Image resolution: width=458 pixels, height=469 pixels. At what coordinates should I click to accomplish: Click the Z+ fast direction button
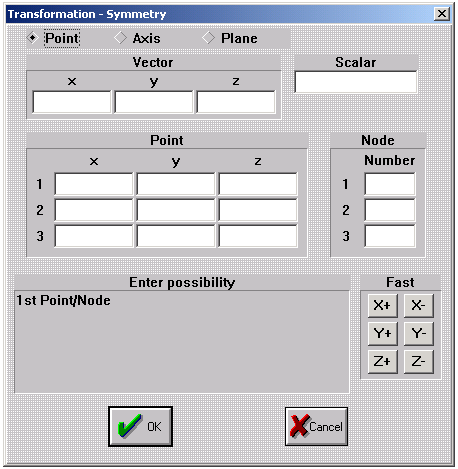(383, 361)
